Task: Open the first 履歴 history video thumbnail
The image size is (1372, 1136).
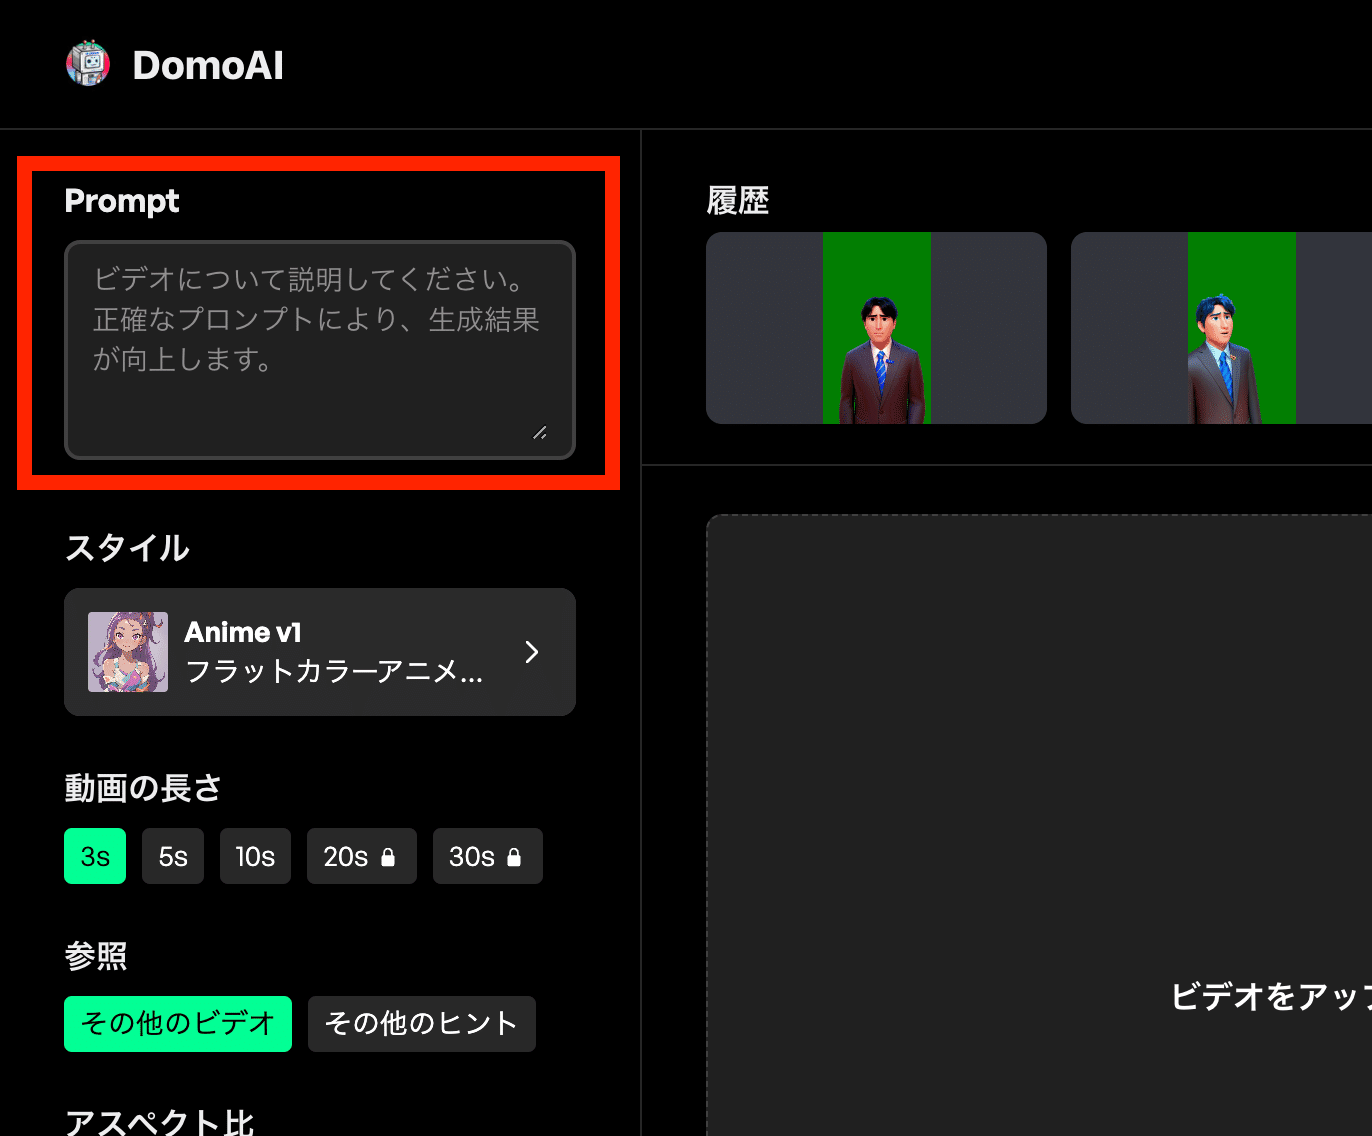Action: click(876, 328)
